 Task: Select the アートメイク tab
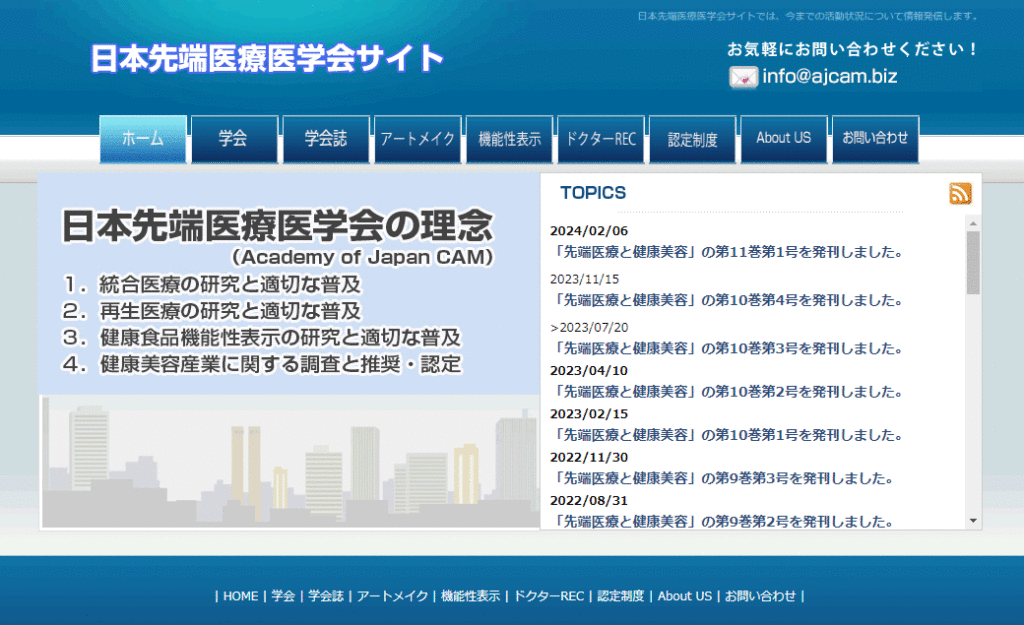(417, 139)
